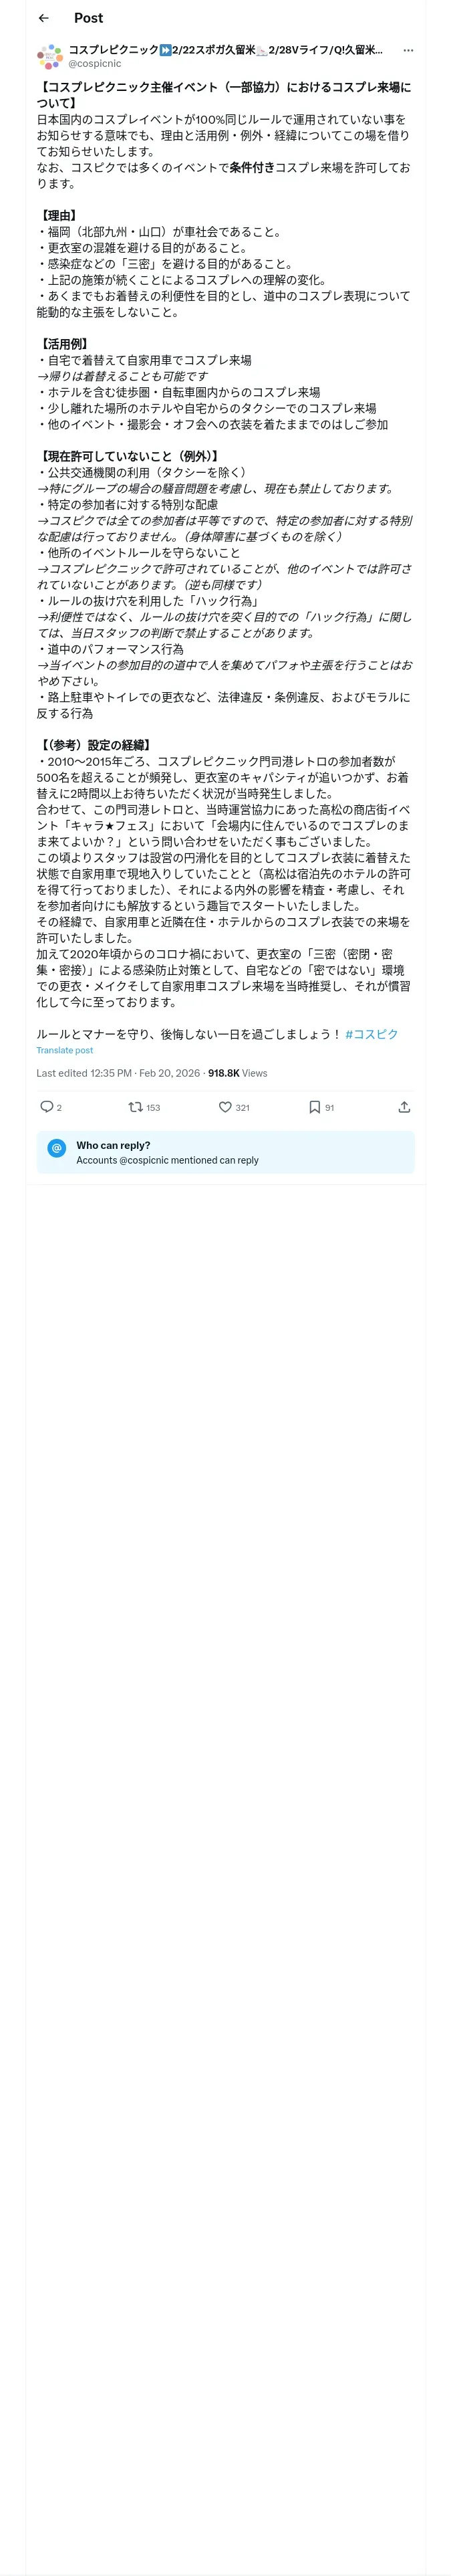
Task: Open the three-dot more options menu
Action: click(407, 50)
